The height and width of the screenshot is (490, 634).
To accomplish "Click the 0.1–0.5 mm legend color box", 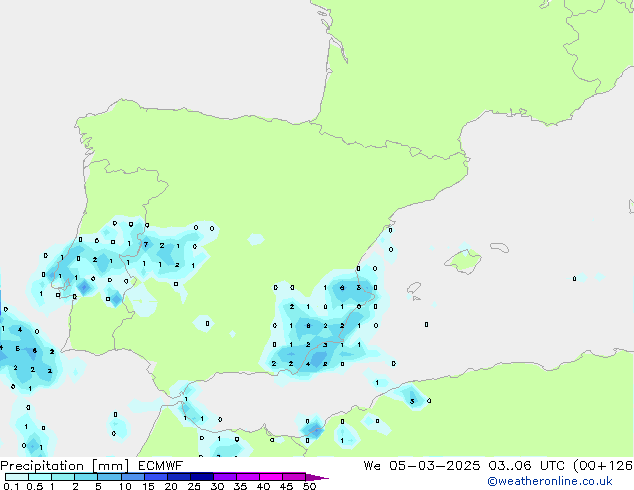I will (x=17, y=477).
